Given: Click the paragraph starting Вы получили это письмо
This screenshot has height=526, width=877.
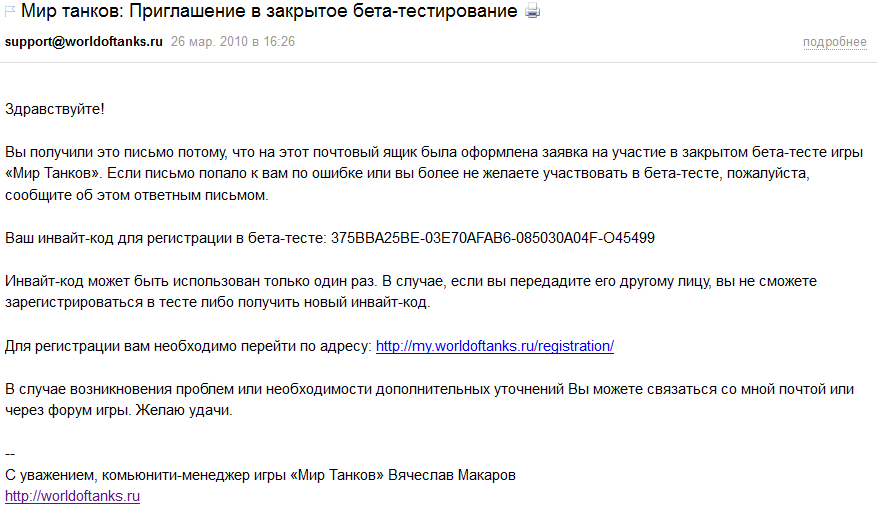Looking at the screenshot, I should point(434,173).
